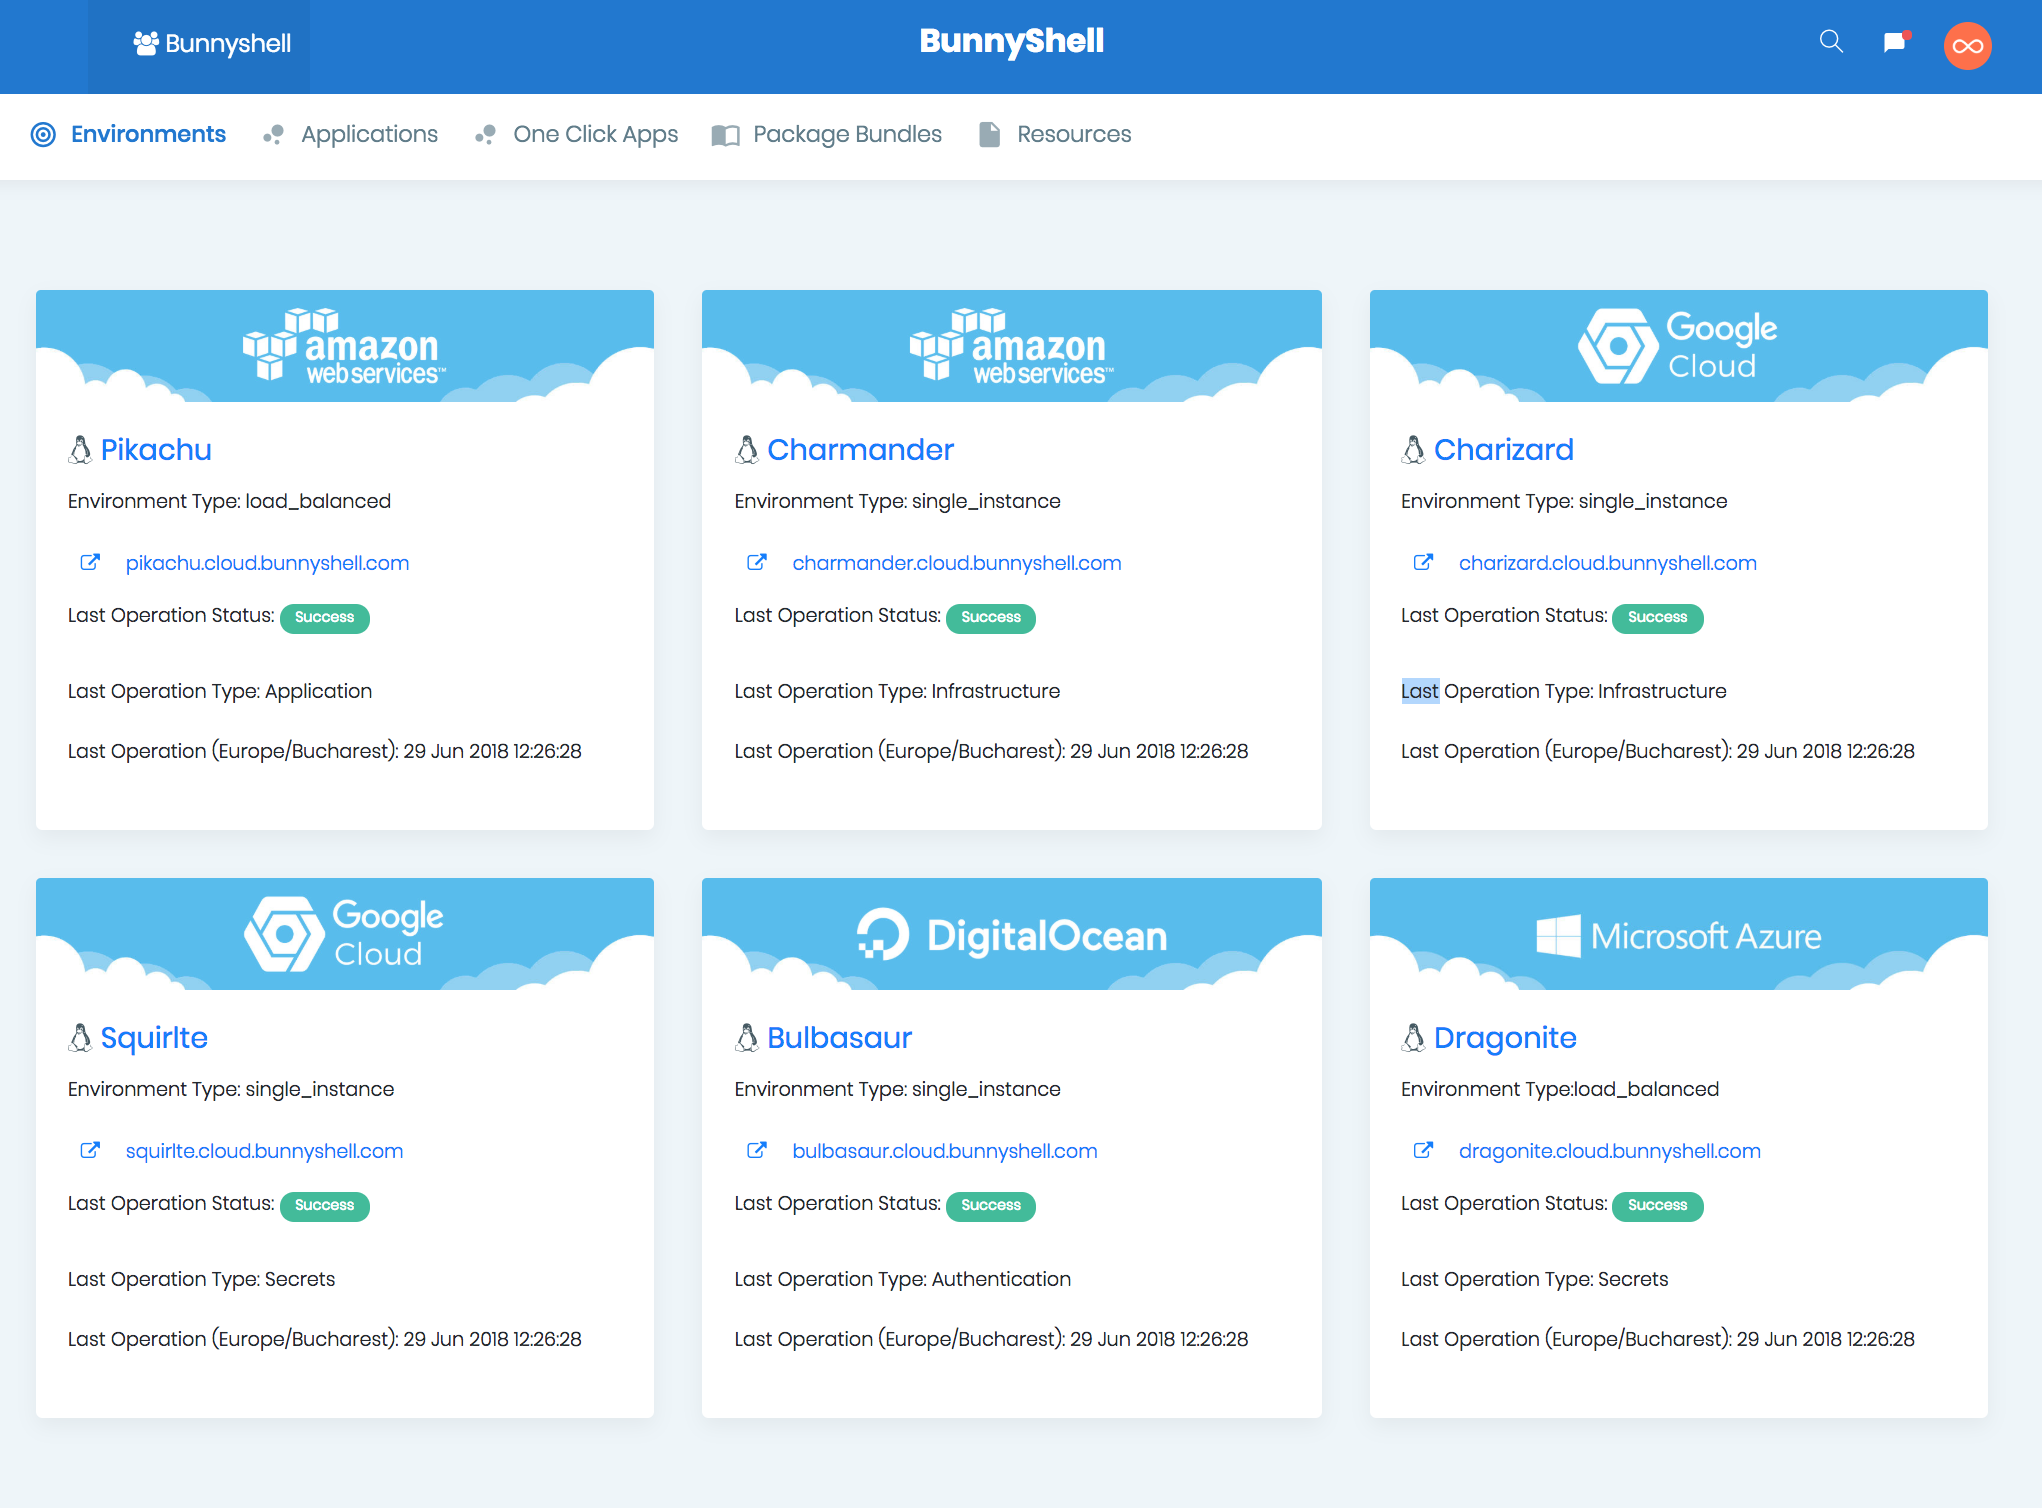
Task: Click the Linux penguin icon next to Charmander
Action: [x=747, y=450]
